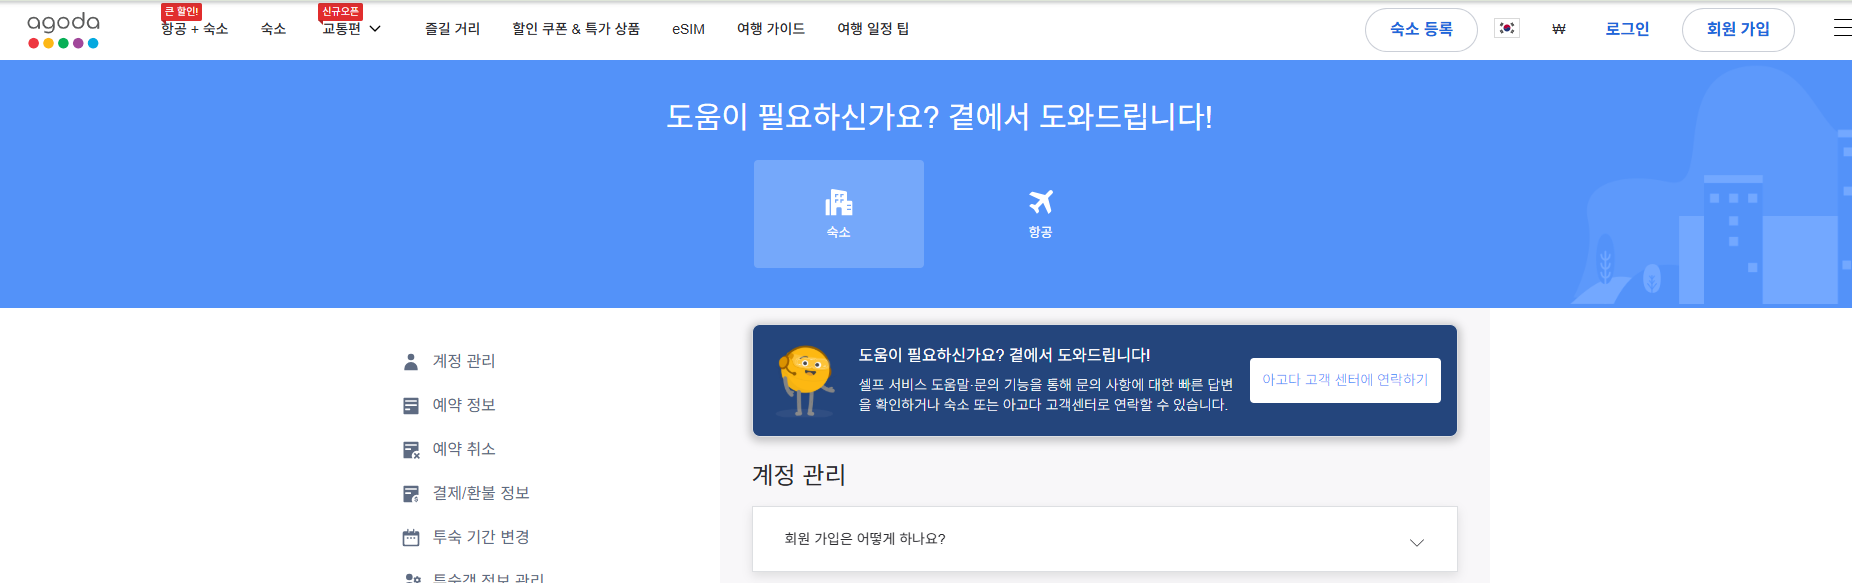This screenshot has width=1852, height=583.
Task: Select 계정 관리 in the sidebar
Action: [464, 361]
